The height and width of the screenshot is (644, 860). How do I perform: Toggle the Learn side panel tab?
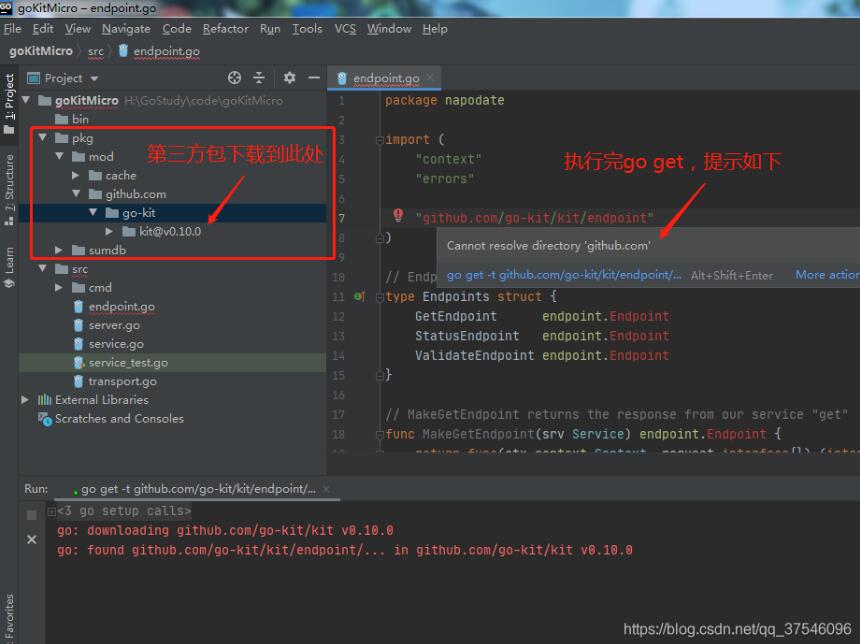[9, 266]
